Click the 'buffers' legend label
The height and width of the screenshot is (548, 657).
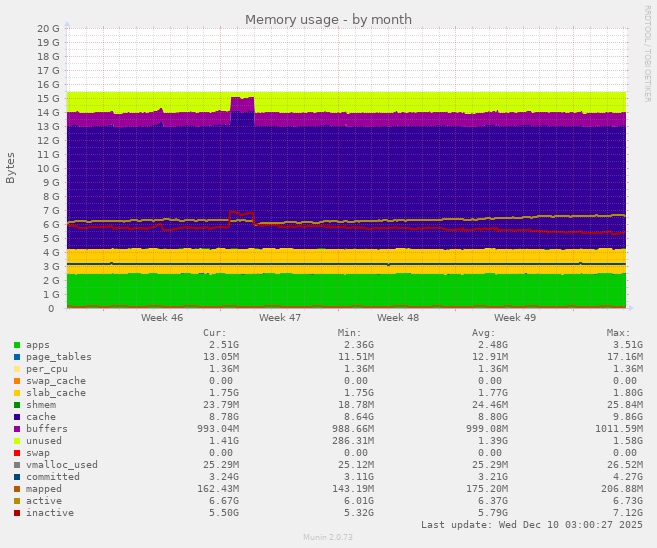[47, 429]
